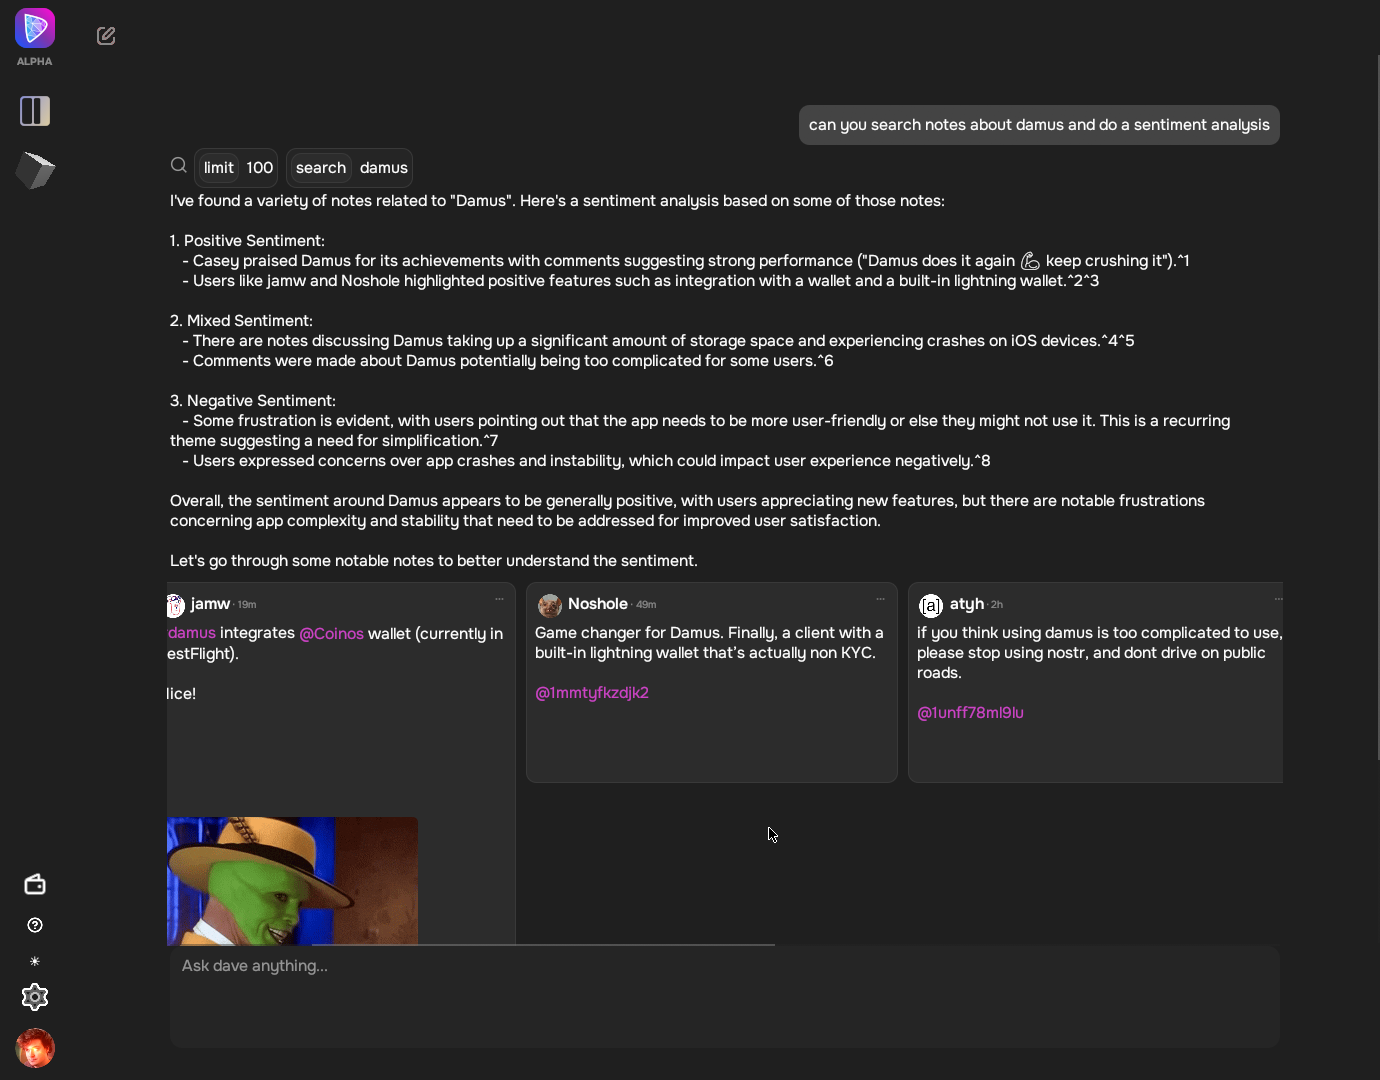Open options menu on atyh's note
Viewport: 1380px width, 1080px height.
[1278, 599]
